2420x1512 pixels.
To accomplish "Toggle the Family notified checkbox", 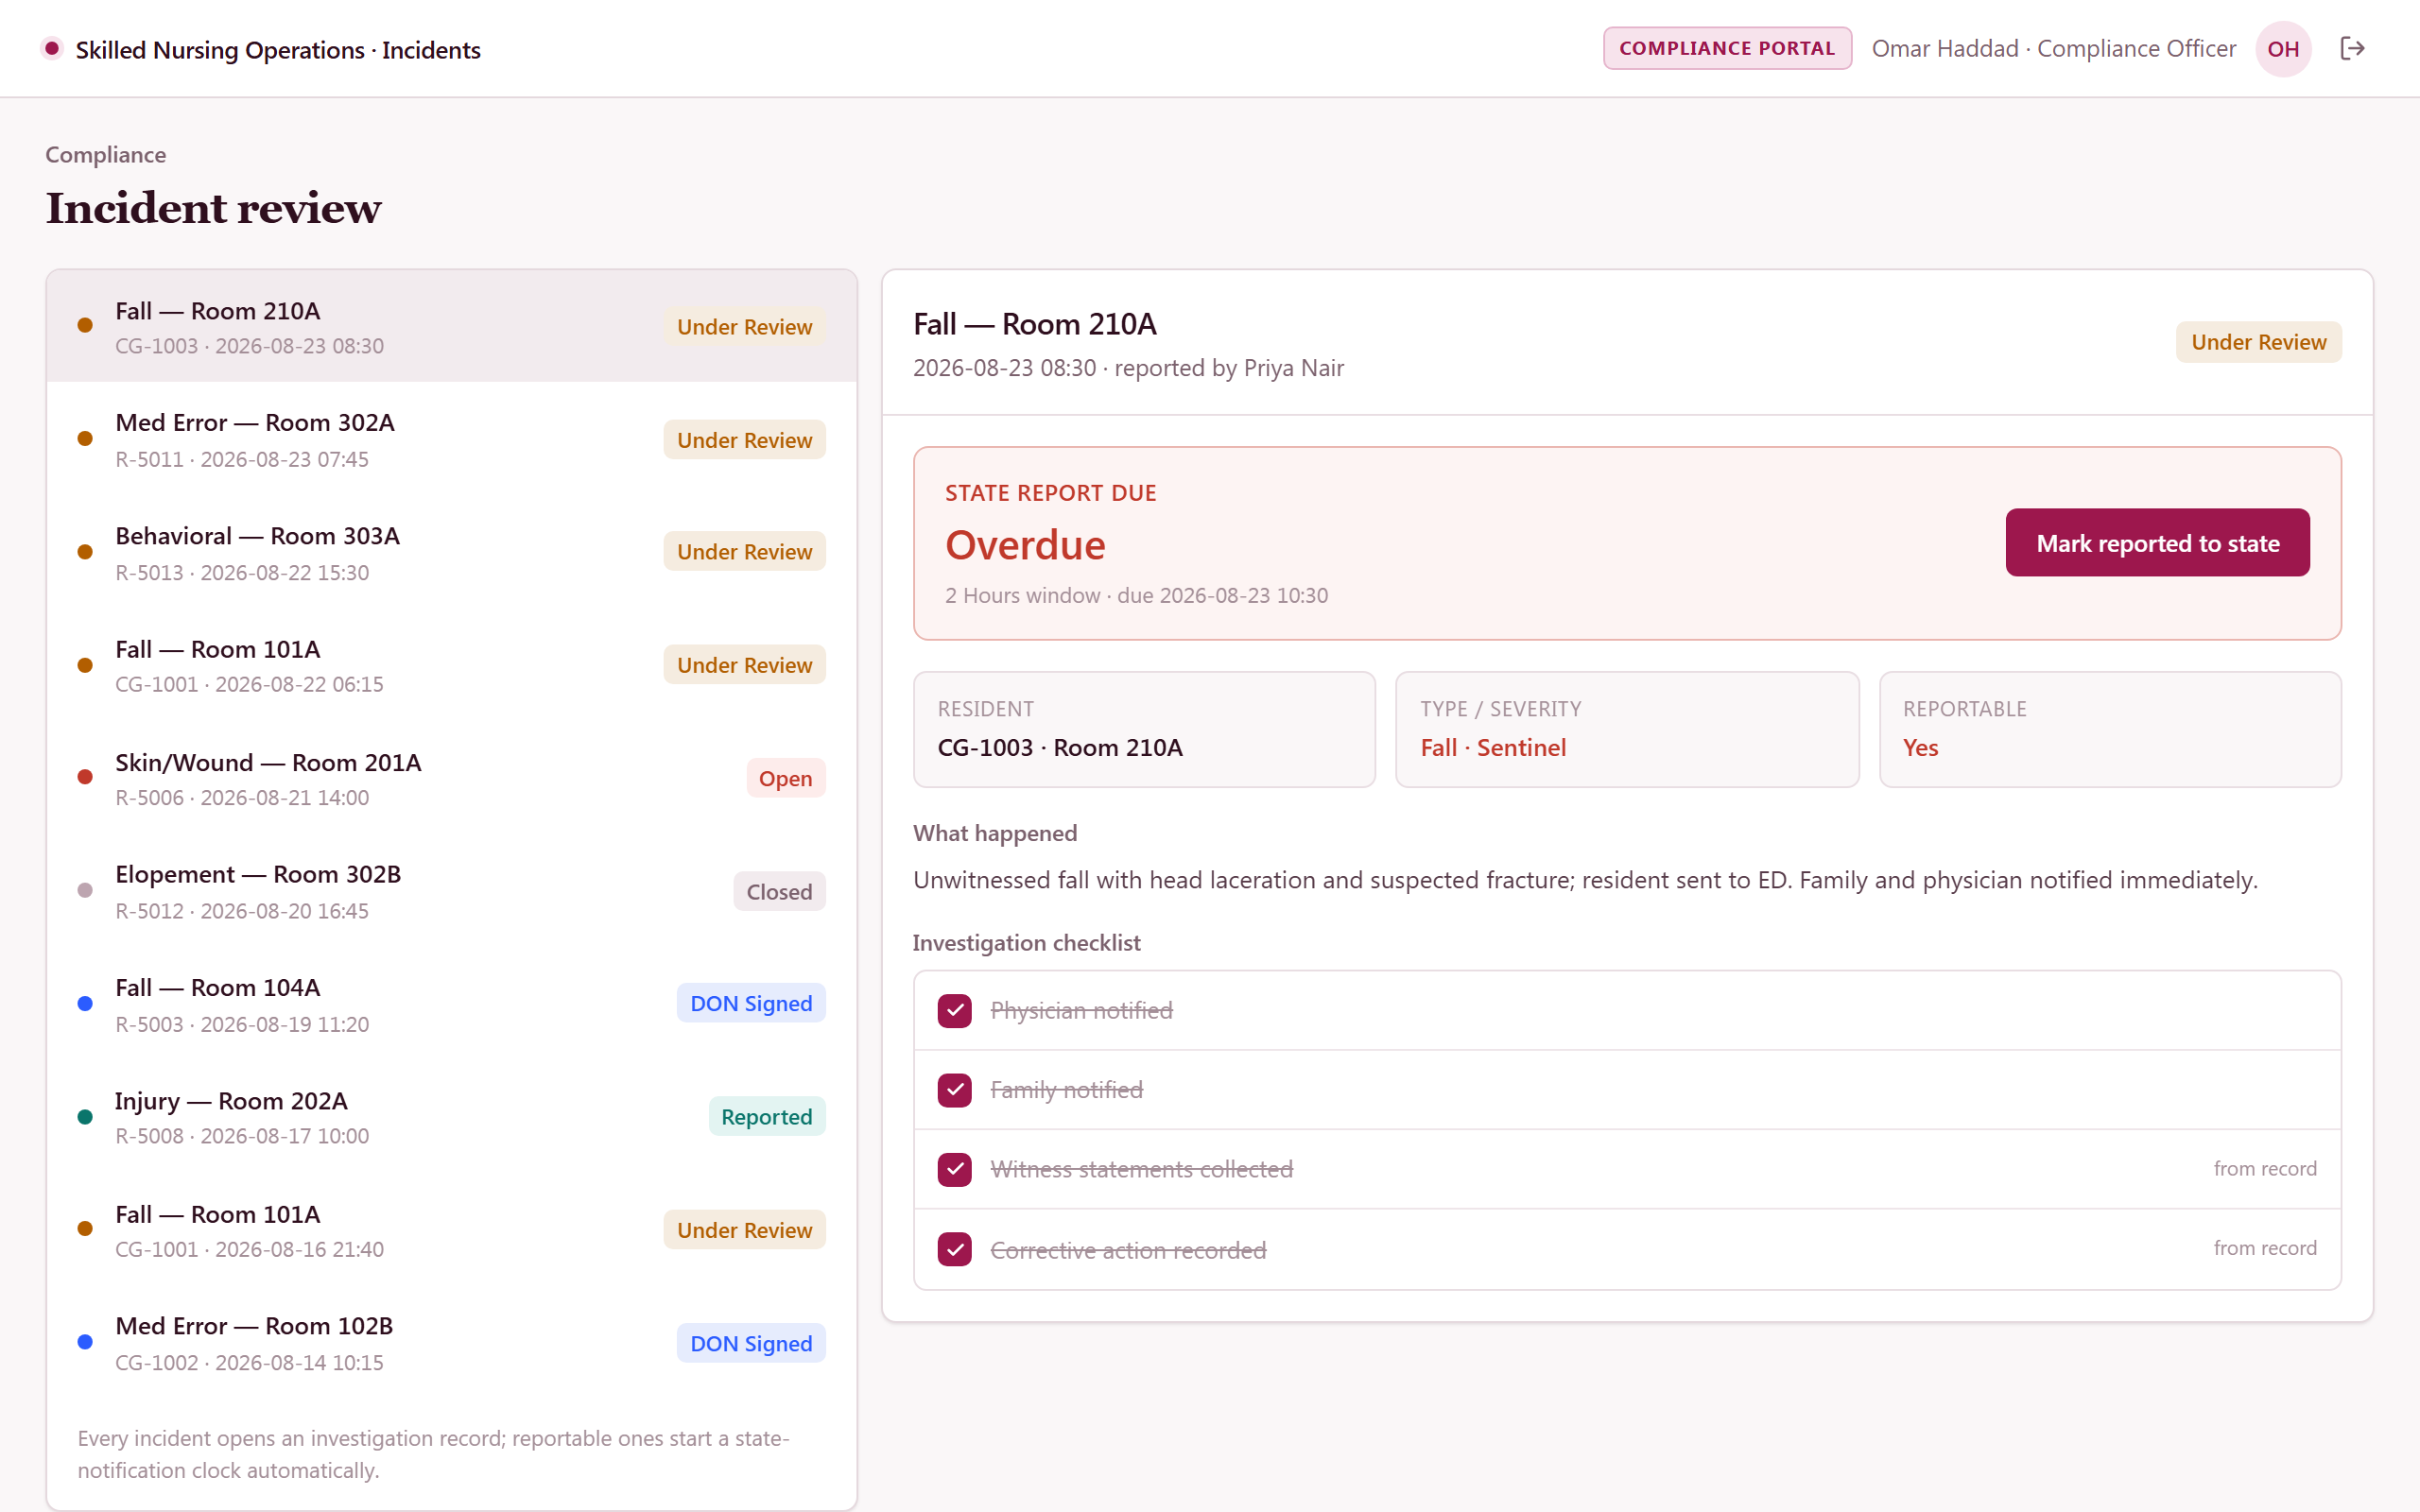I will click(x=954, y=1089).
